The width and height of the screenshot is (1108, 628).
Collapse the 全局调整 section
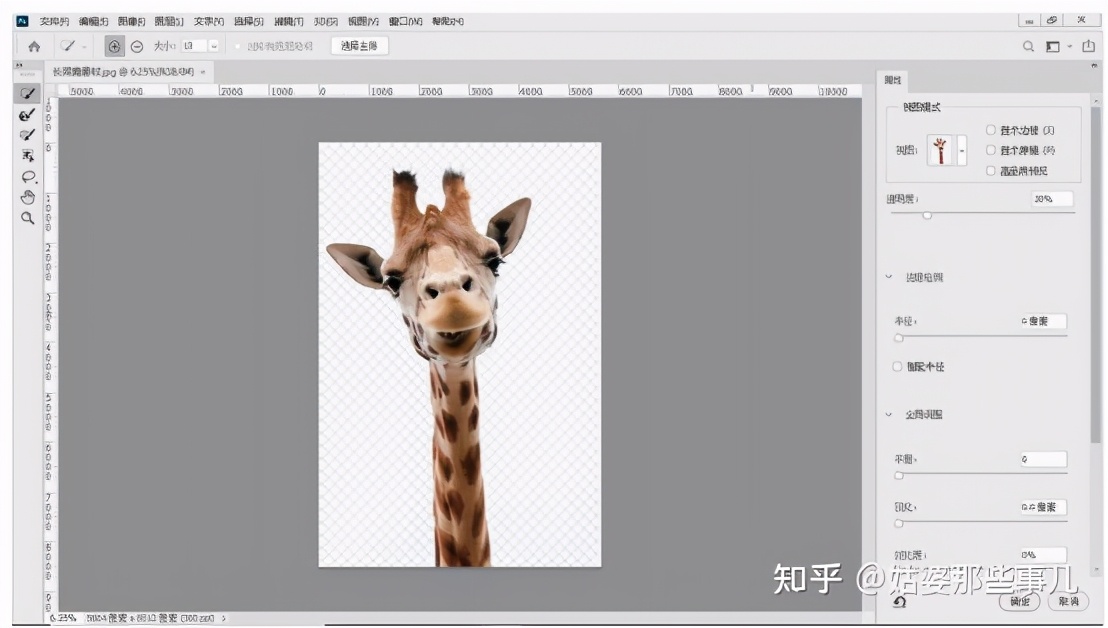click(x=888, y=414)
